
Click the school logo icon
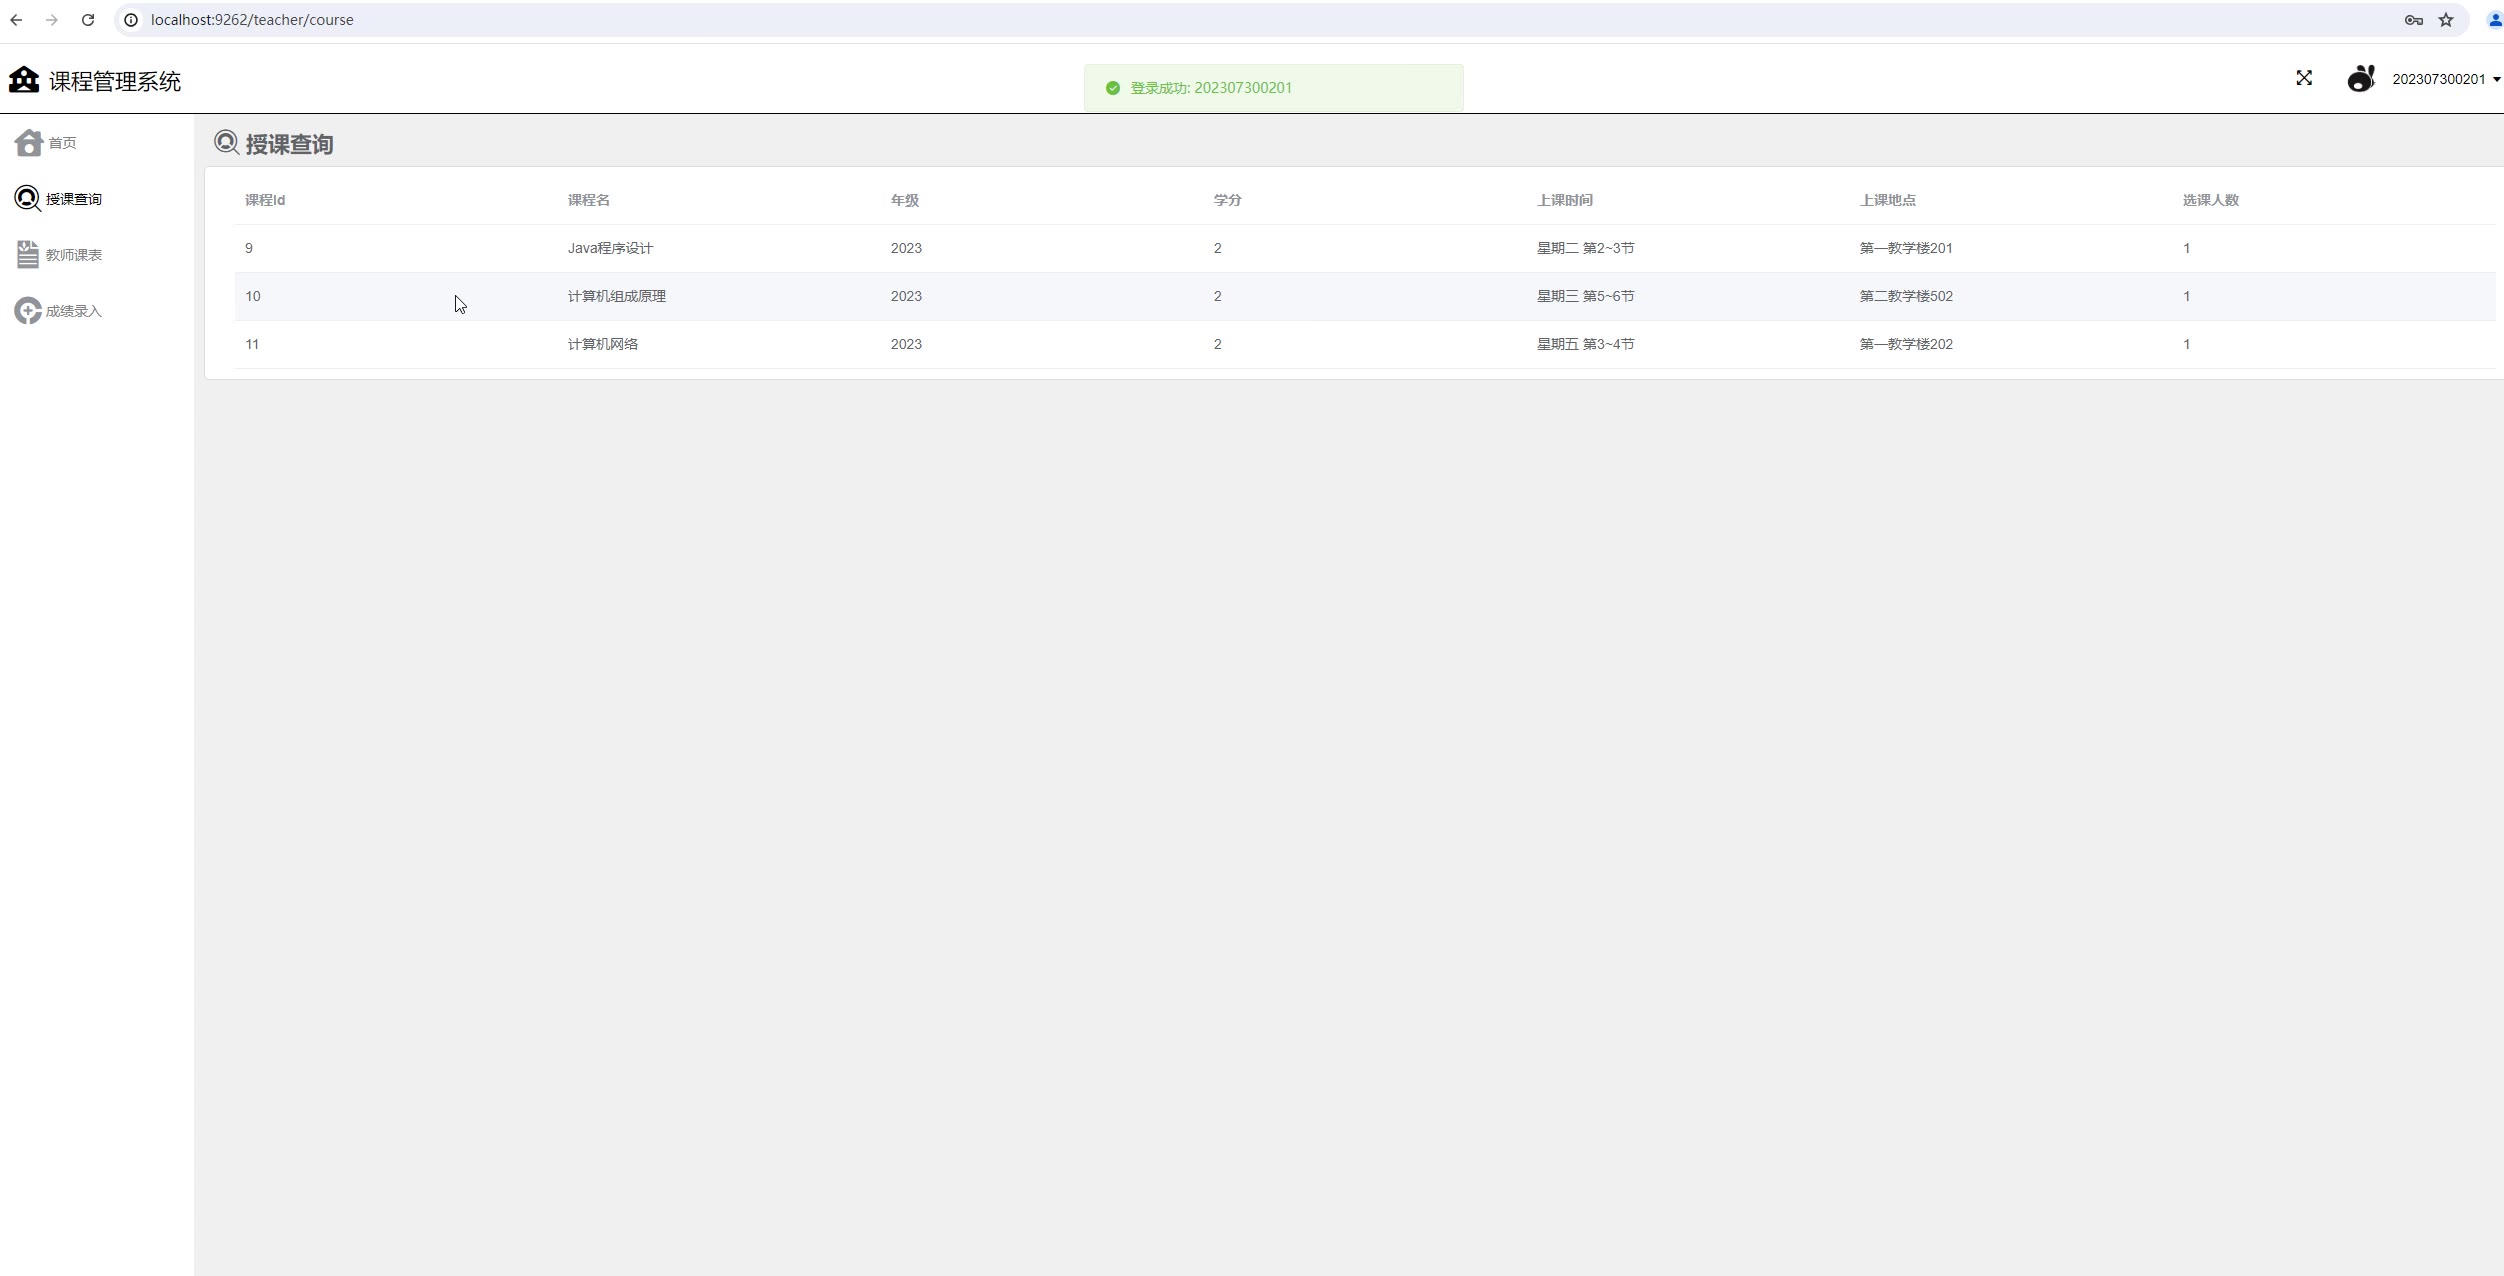pyautogui.click(x=24, y=80)
